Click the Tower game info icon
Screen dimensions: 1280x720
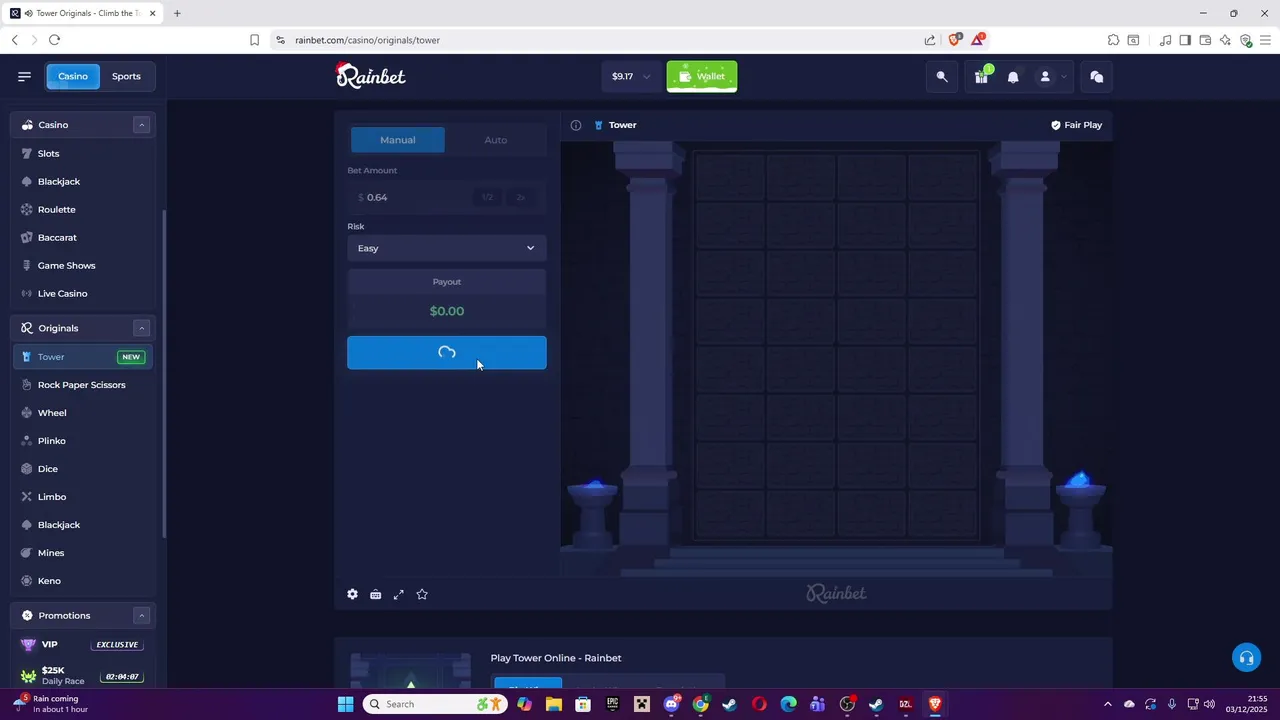click(x=576, y=125)
